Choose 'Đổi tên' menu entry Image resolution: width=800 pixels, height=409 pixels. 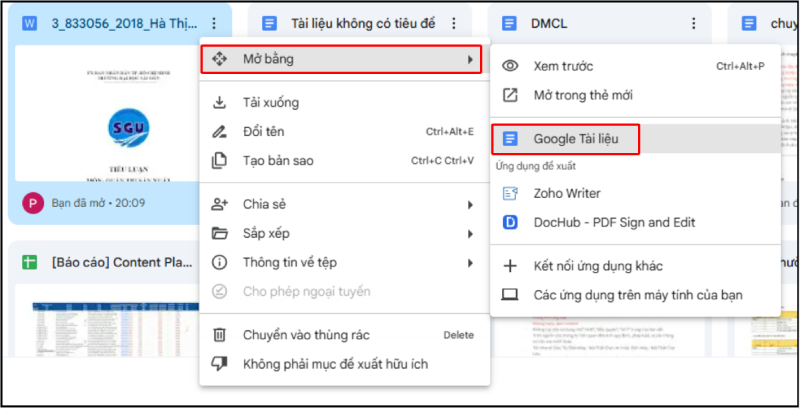[344, 132]
